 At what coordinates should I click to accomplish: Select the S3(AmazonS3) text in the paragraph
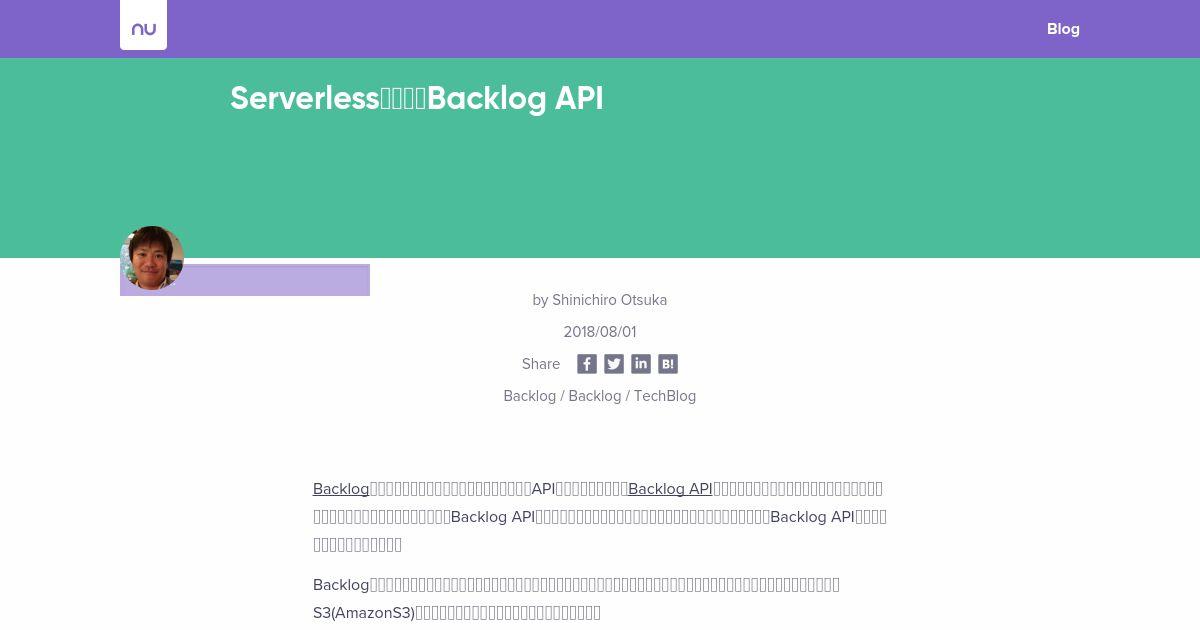[364, 613]
